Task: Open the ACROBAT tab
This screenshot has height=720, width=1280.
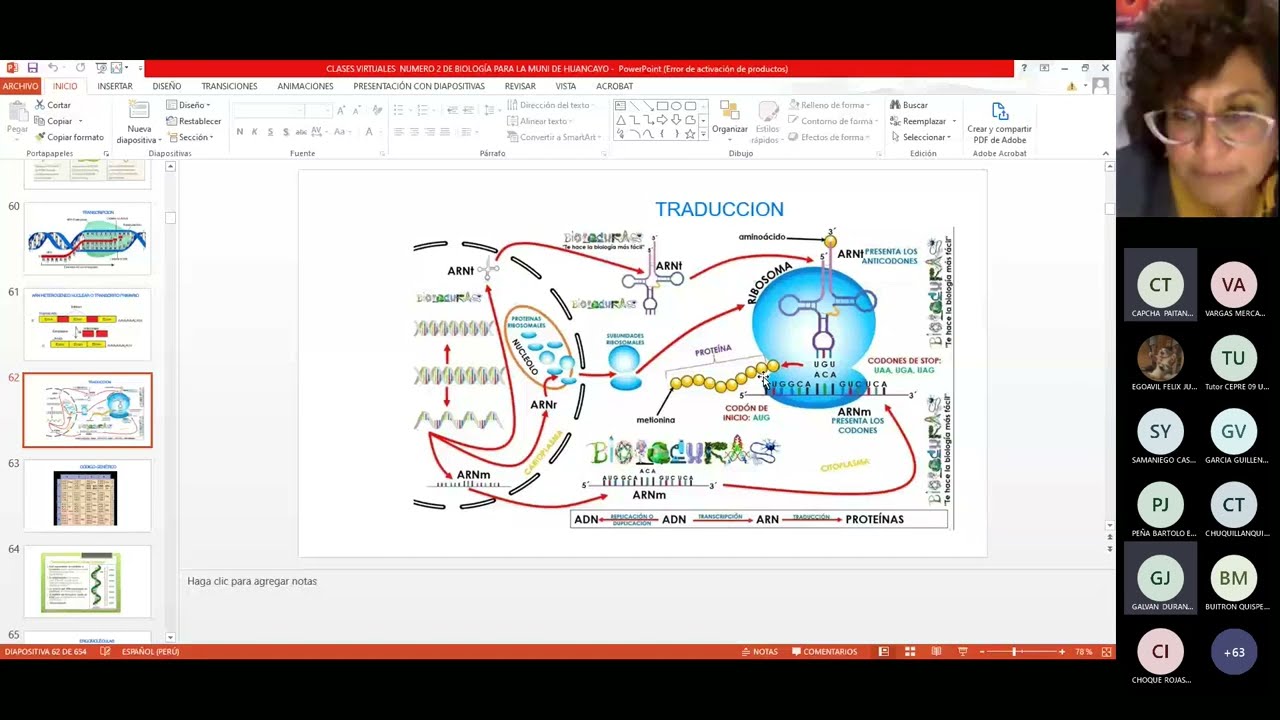Action: (614, 86)
